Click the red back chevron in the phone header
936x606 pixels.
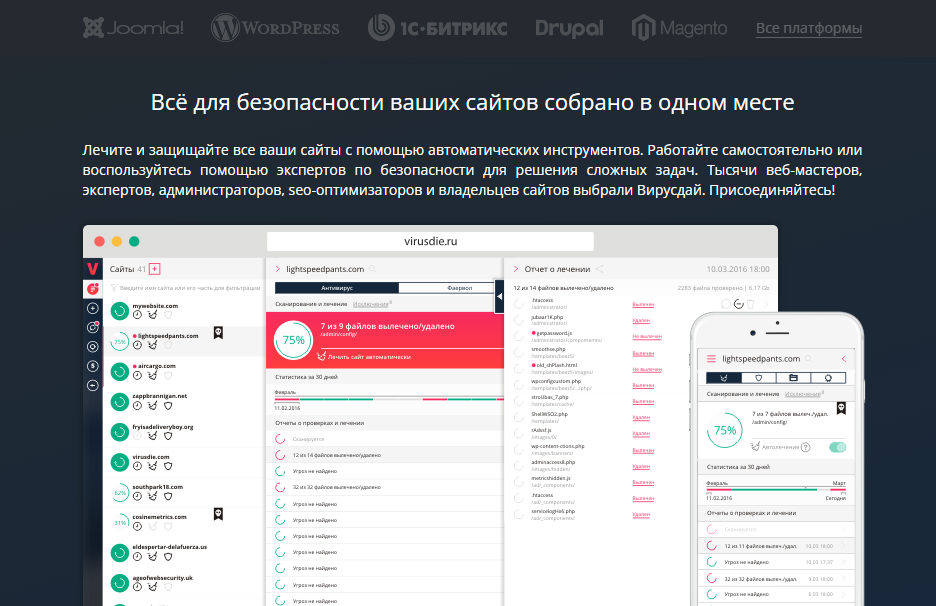pyautogui.click(x=844, y=359)
